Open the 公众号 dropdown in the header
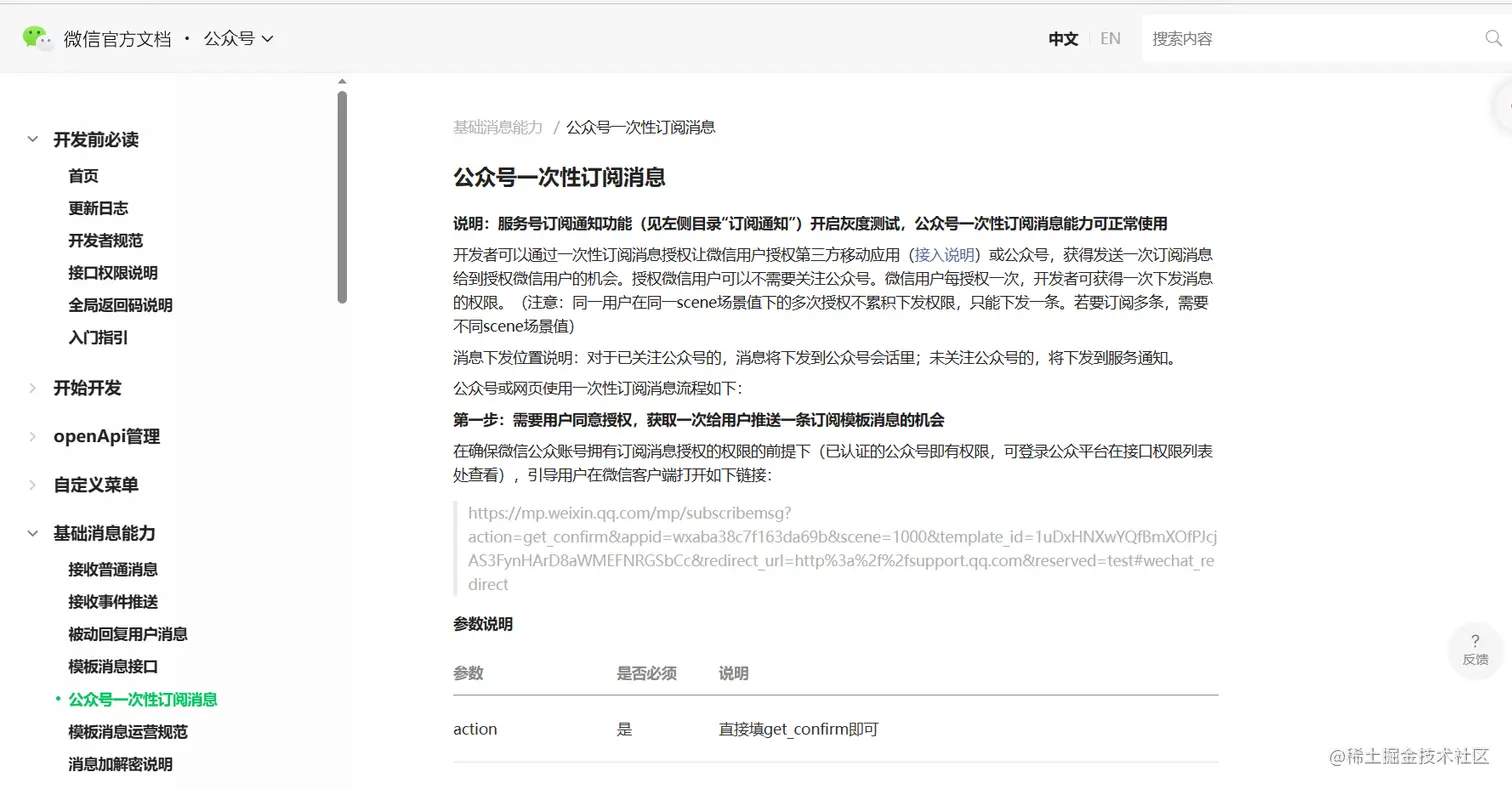The width and height of the screenshot is (1512, 789). 239,39
